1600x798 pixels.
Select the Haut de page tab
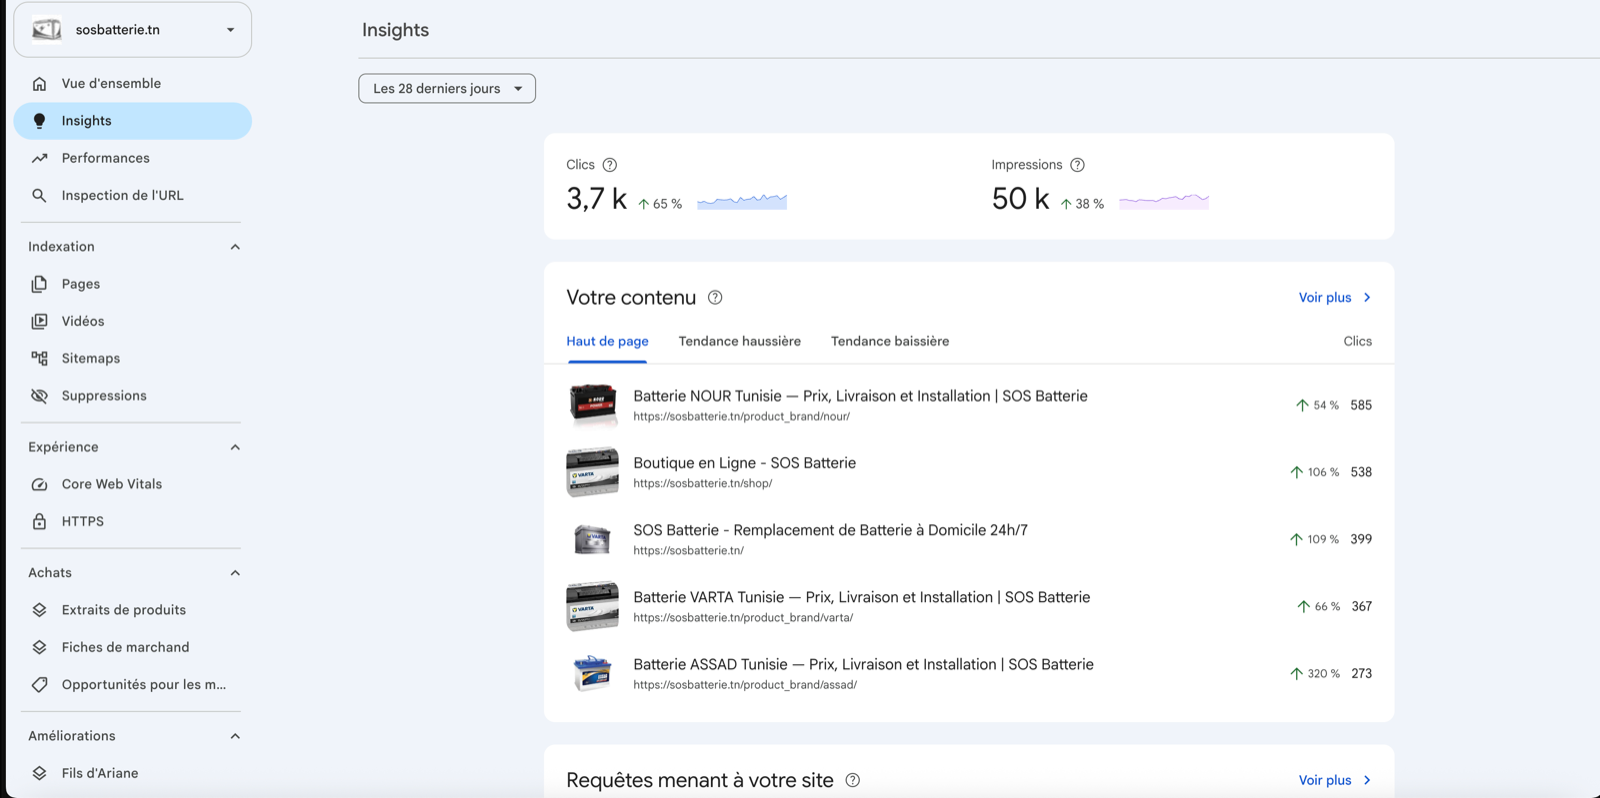tap(607, 342)
